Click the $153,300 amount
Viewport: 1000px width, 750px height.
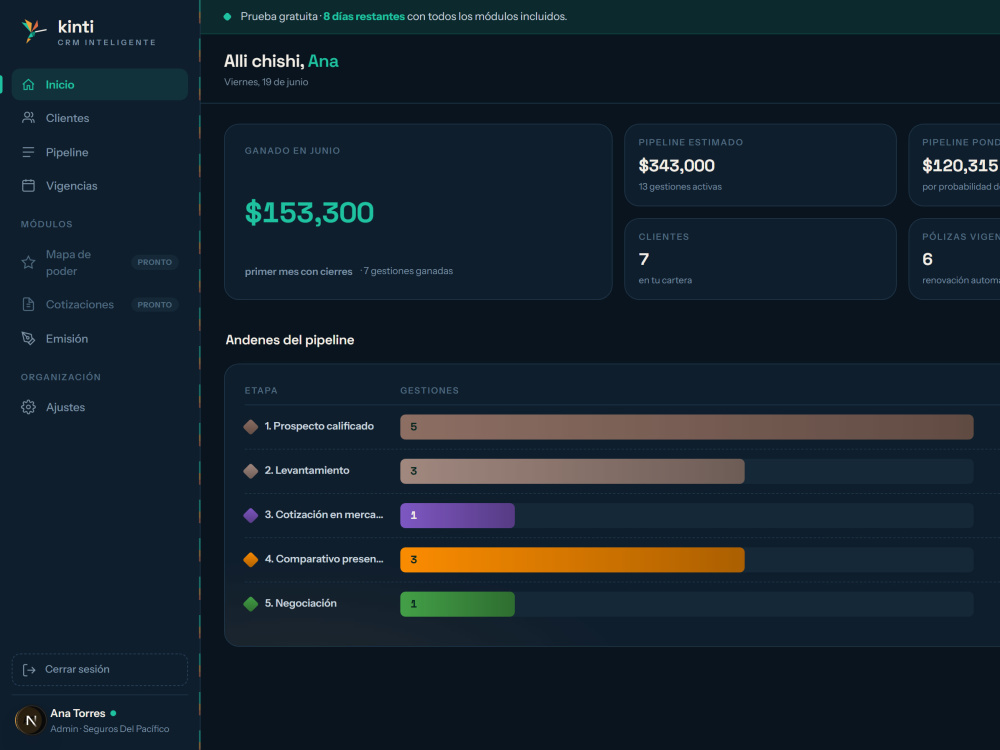click(309, 212)
